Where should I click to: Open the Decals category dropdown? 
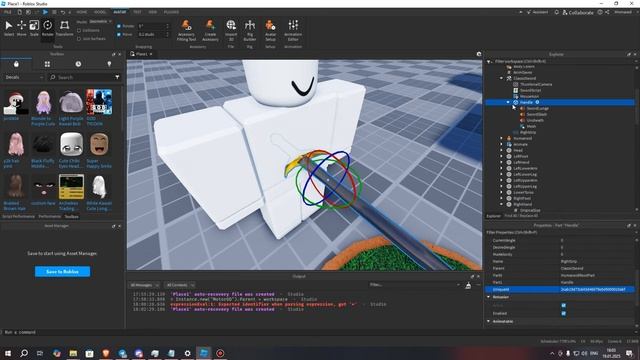click(24, 77)
